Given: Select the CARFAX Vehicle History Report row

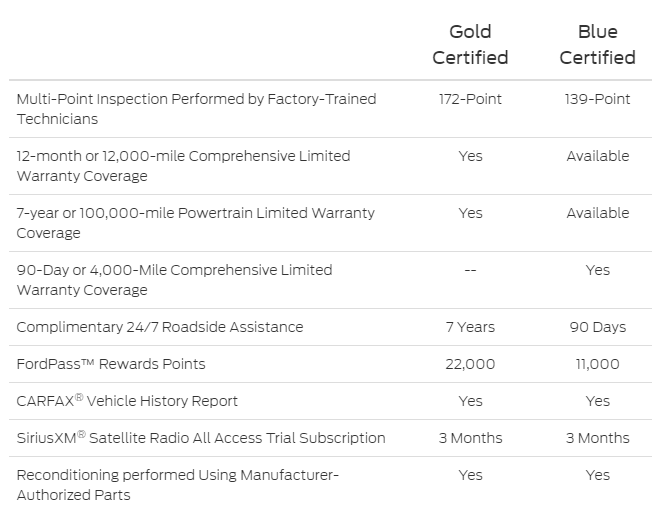Looking at the screenshot, I should pos(331,401).
